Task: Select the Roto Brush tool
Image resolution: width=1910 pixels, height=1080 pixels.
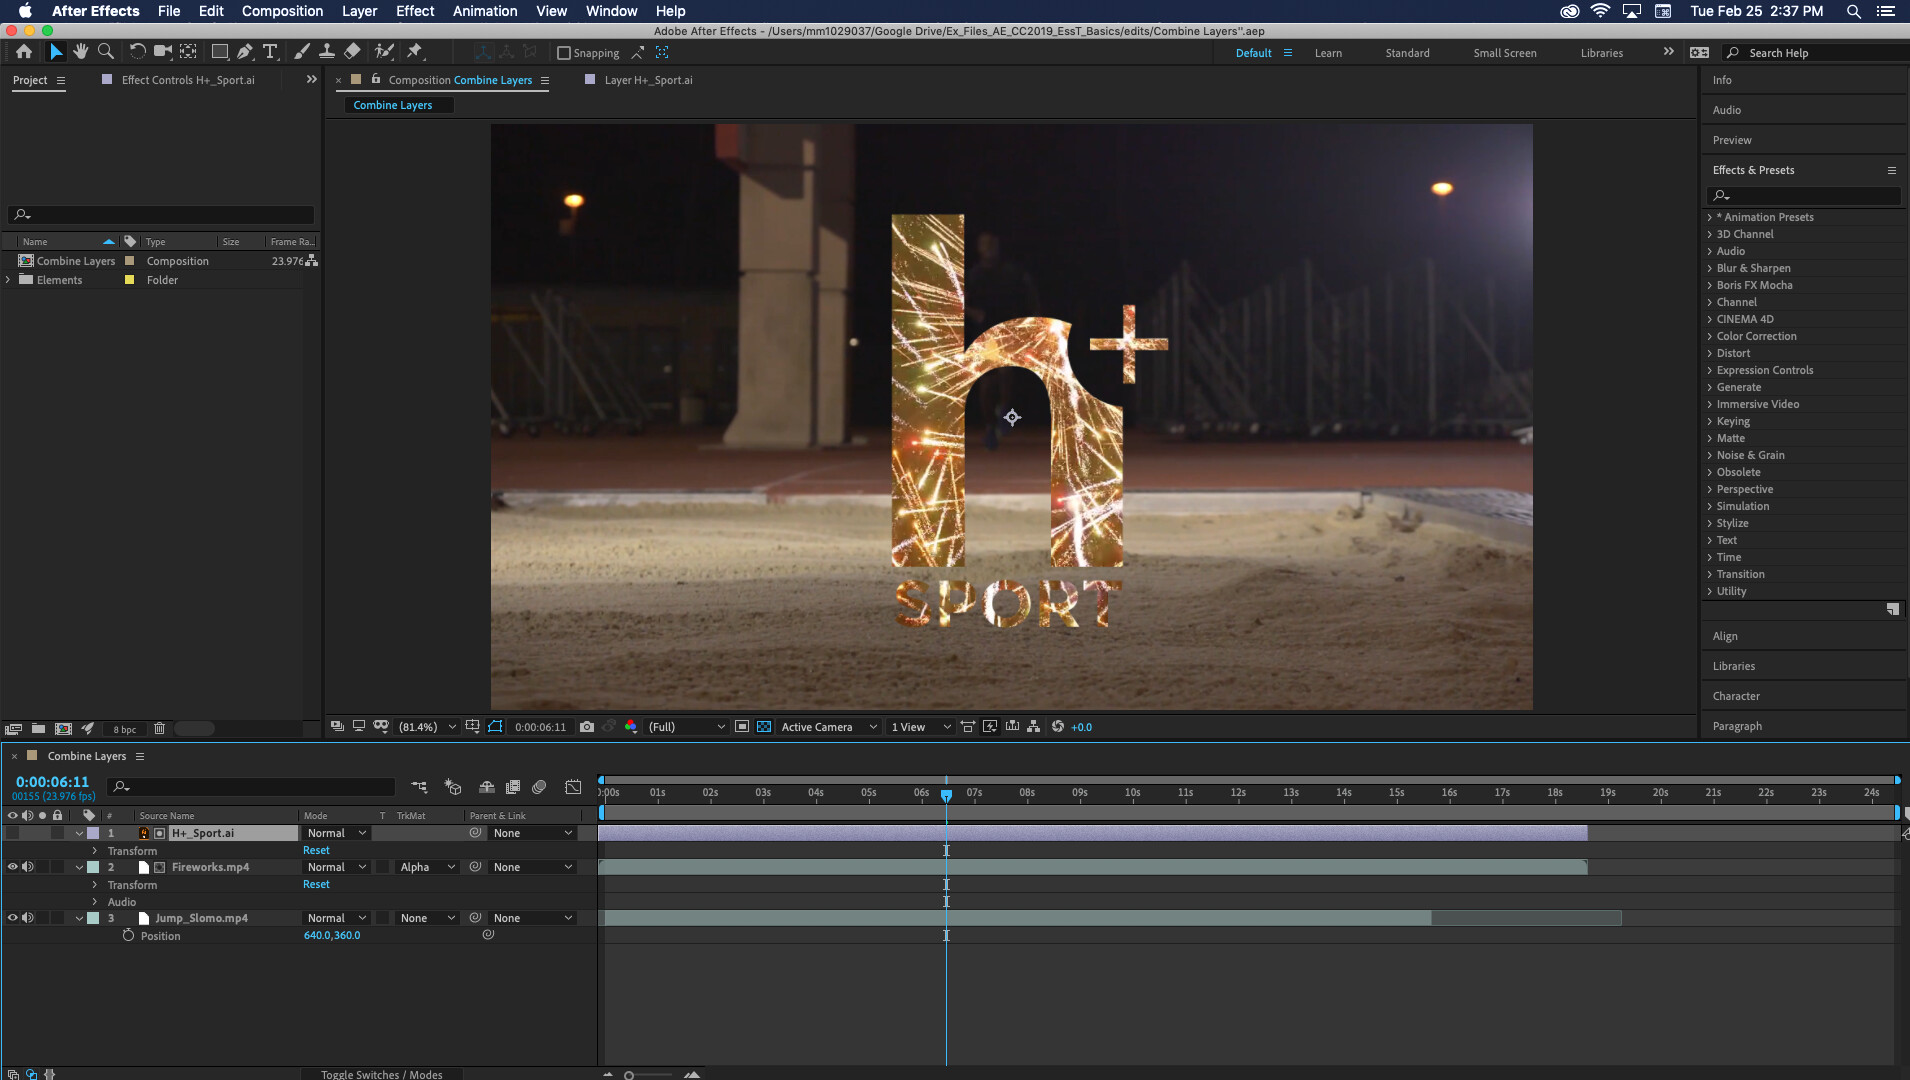Action: (386, 51)
